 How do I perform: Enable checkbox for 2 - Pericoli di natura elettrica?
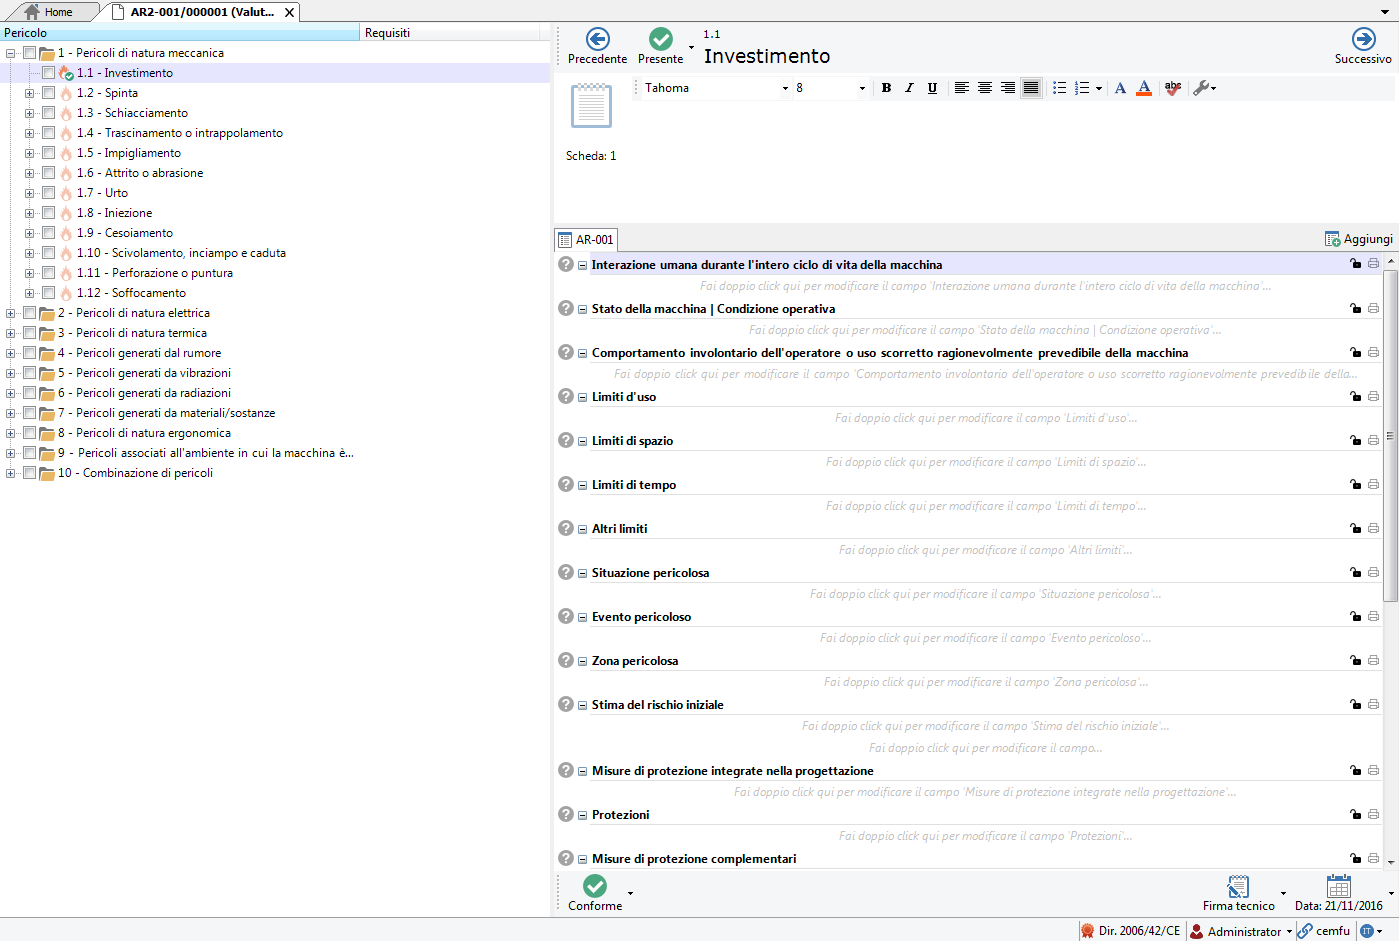[x=29, y=313]
